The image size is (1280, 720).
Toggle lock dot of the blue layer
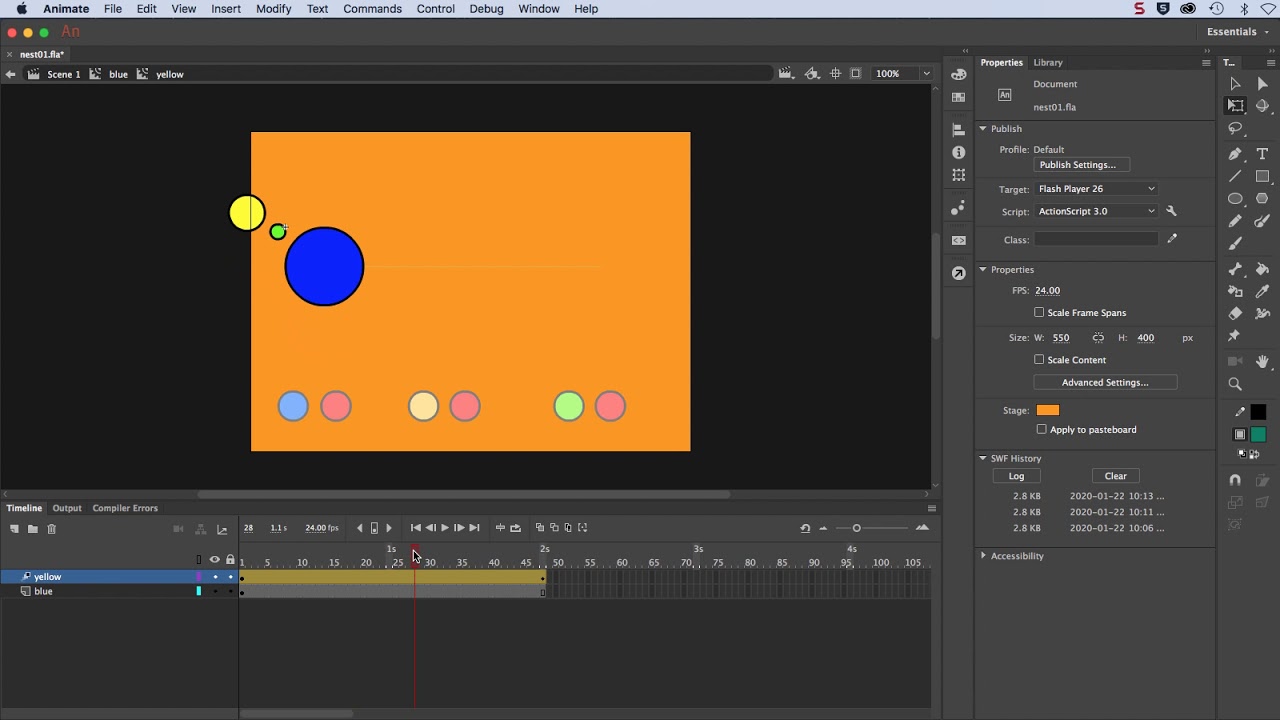click(231, 591)
